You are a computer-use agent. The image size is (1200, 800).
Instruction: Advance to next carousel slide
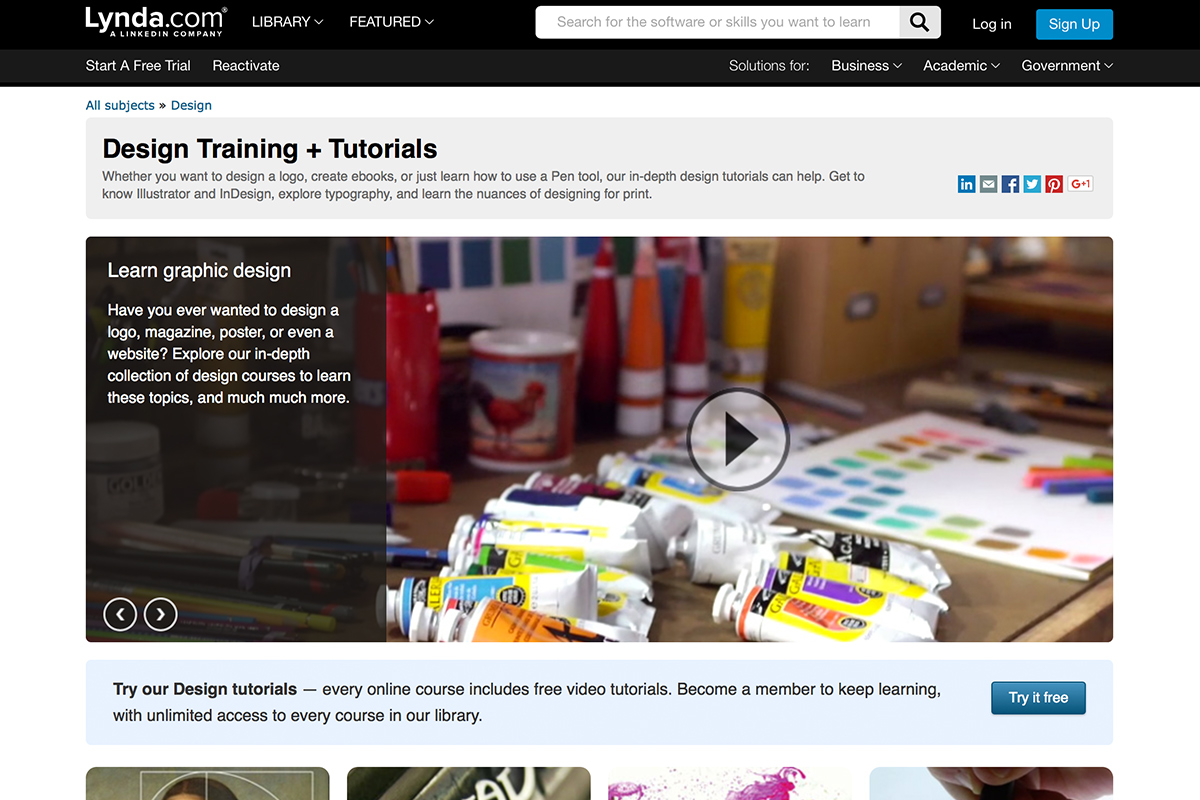(161, 613)
